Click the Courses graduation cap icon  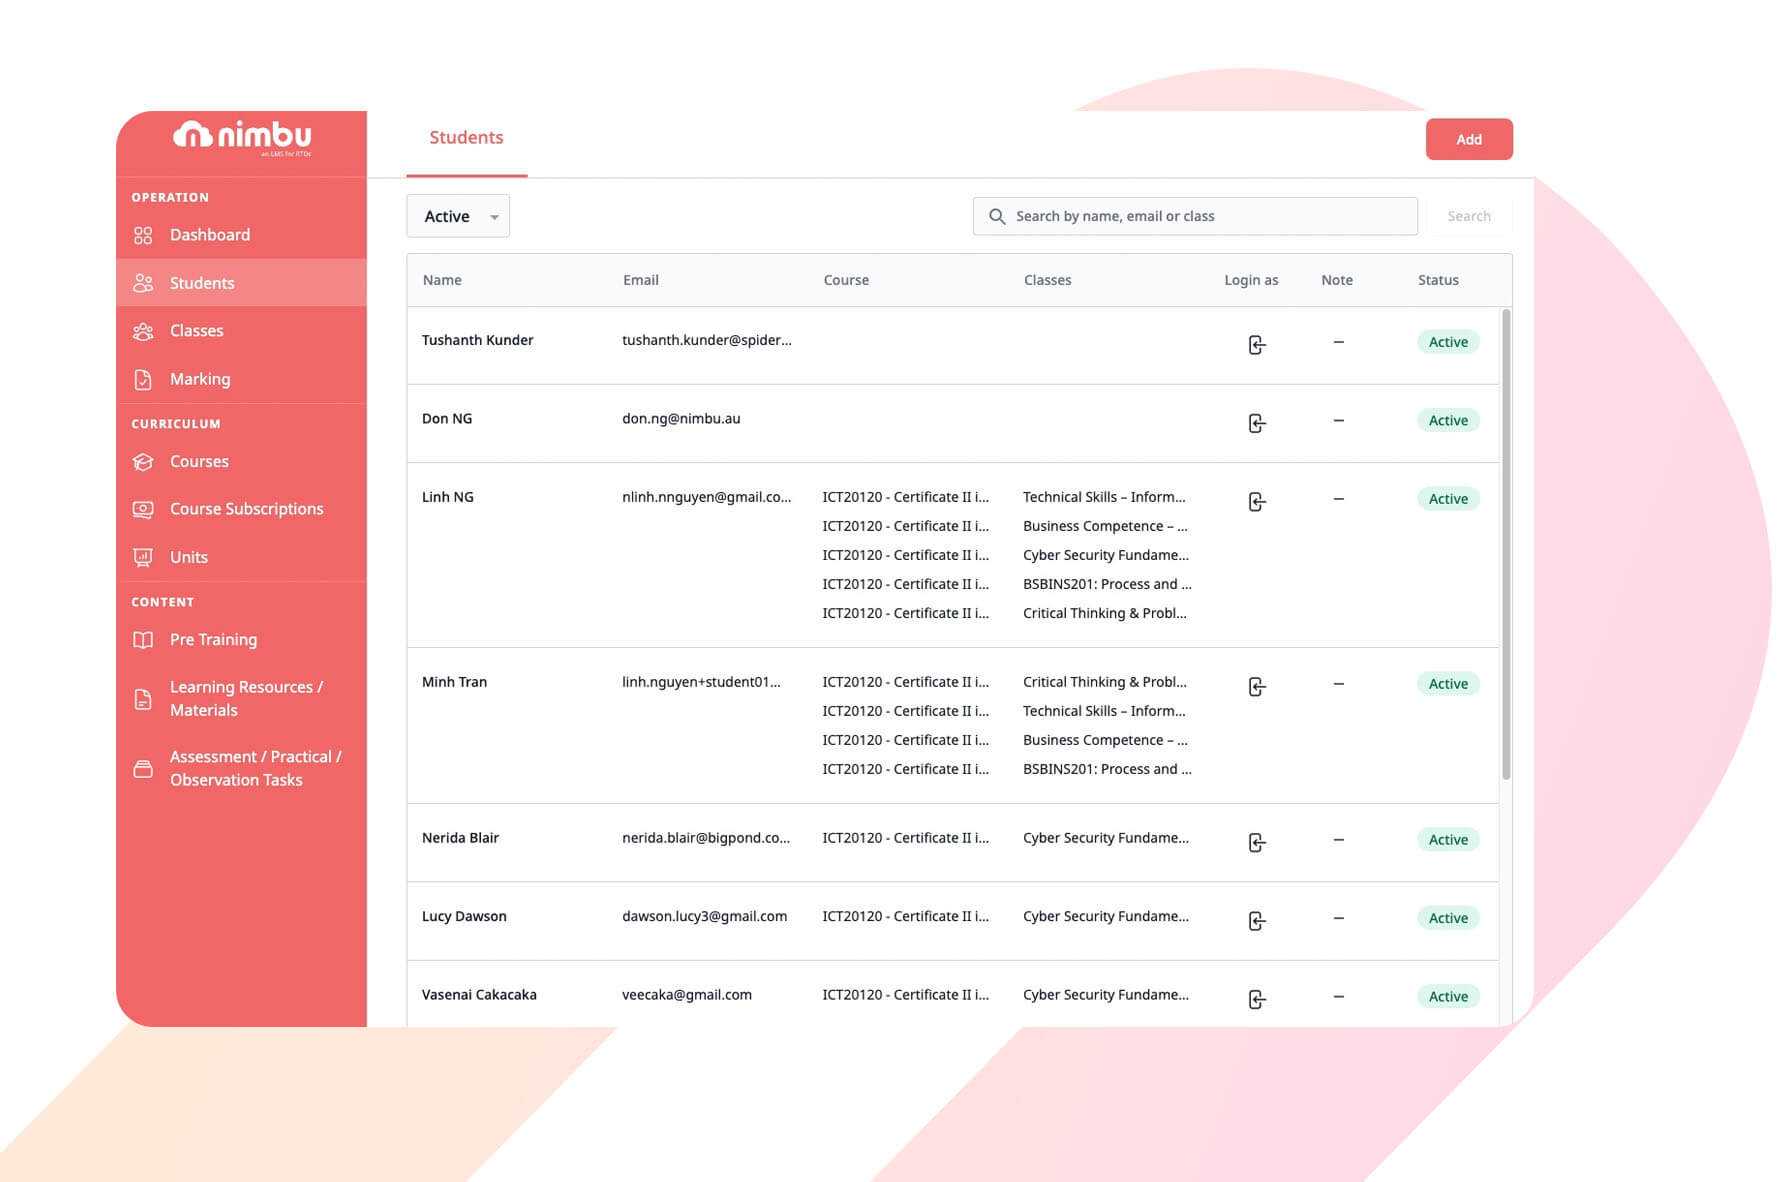(143, 462)
